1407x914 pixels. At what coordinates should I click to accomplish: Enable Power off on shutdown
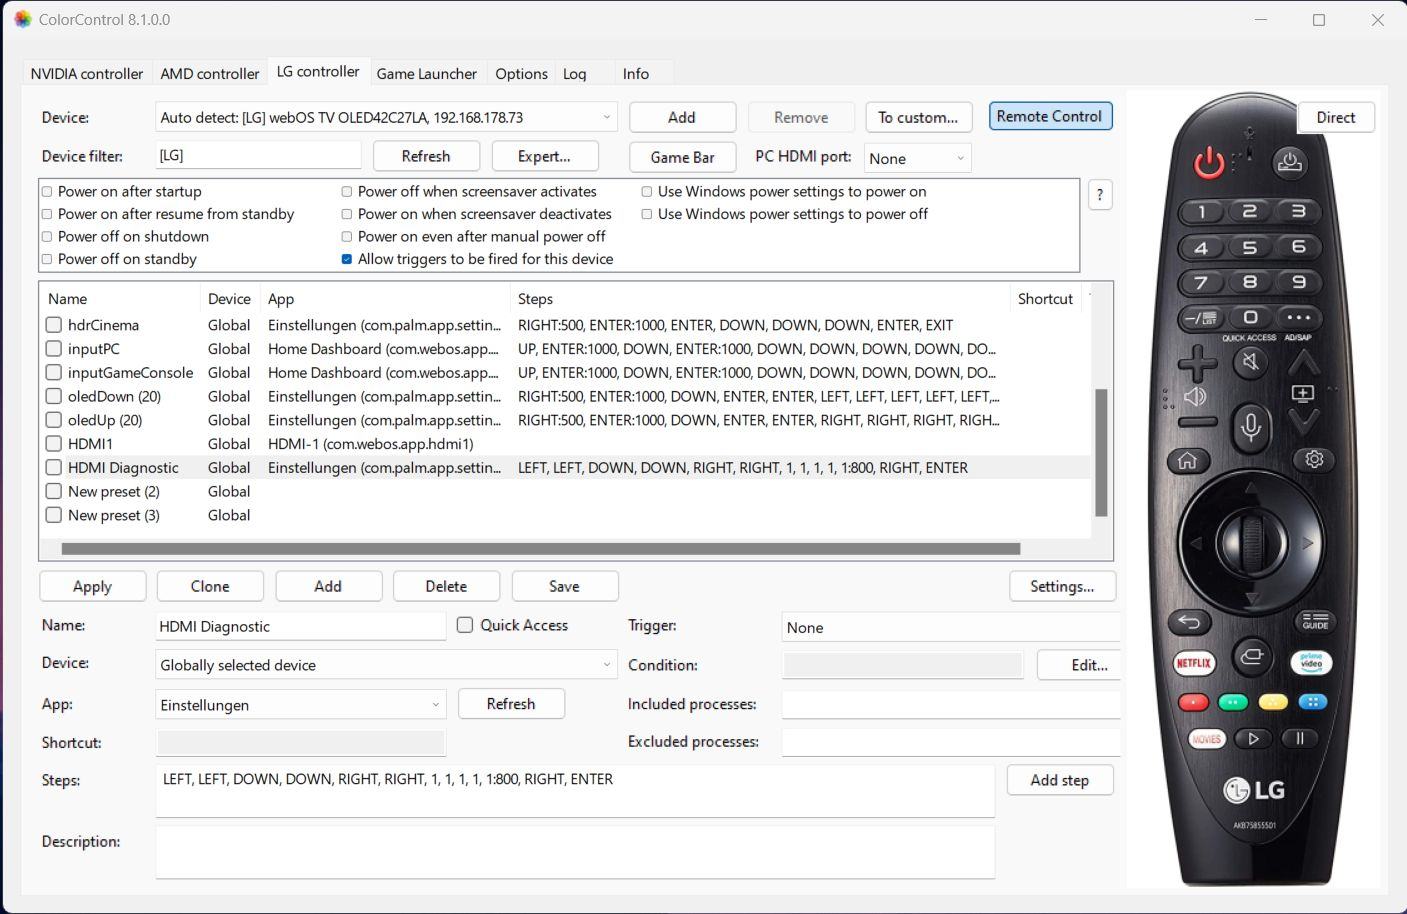tap(47, 237)
